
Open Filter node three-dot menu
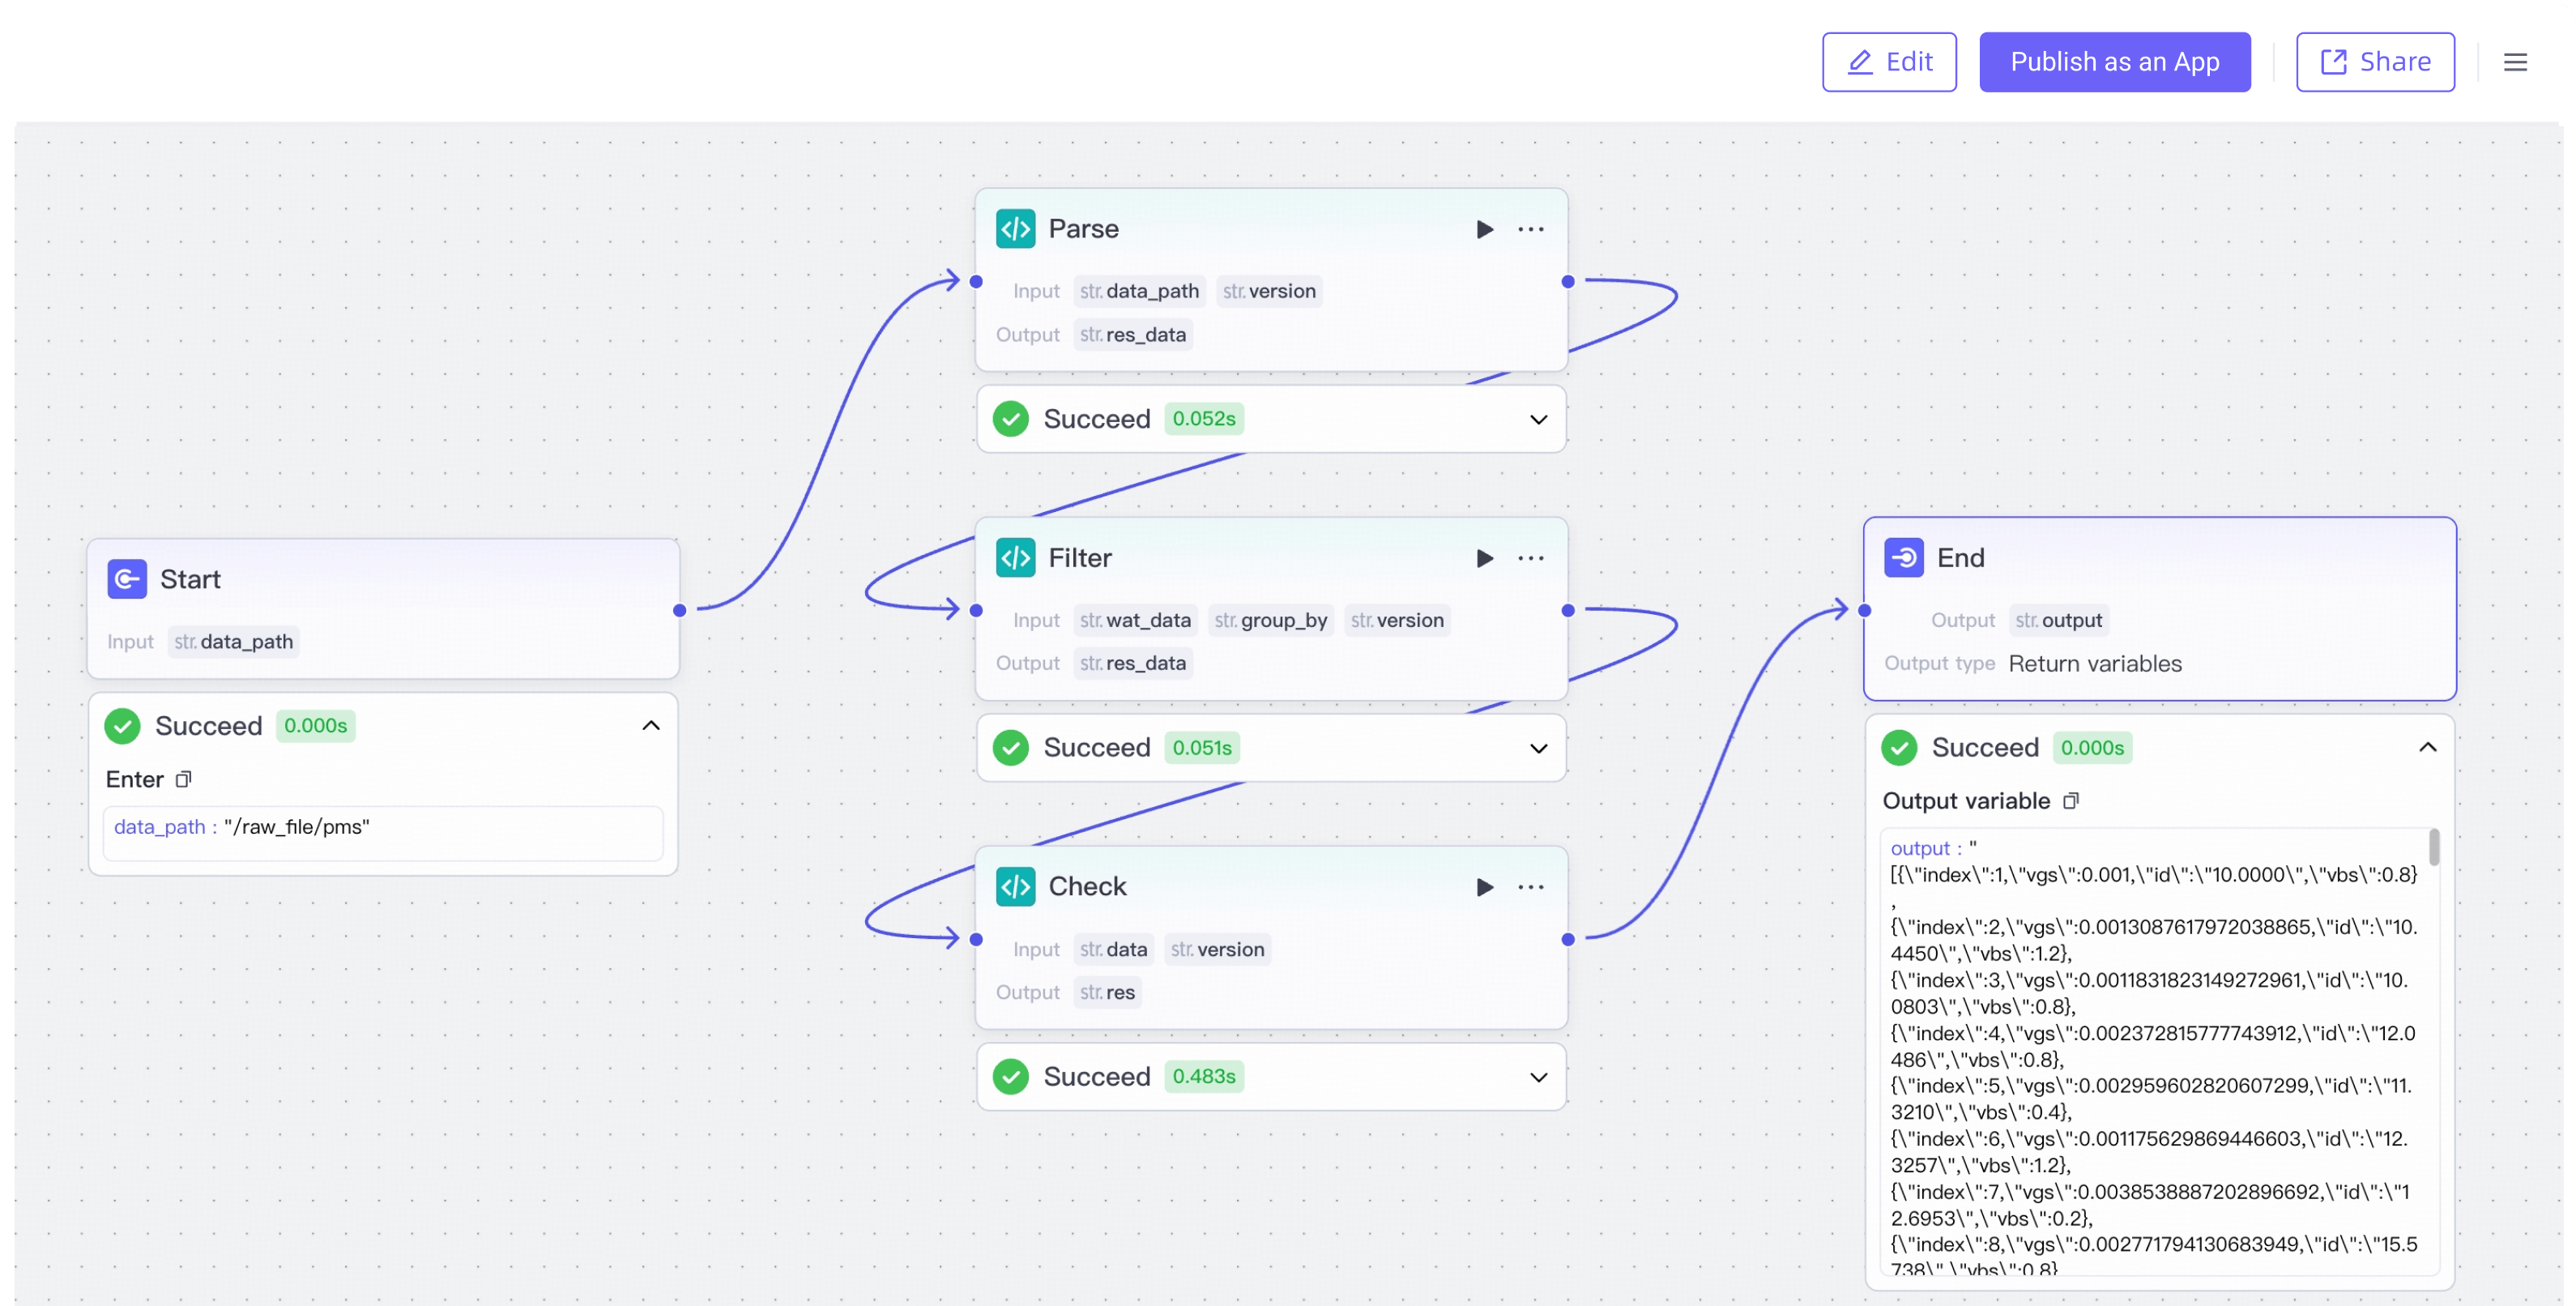[x=1530, y=558]
